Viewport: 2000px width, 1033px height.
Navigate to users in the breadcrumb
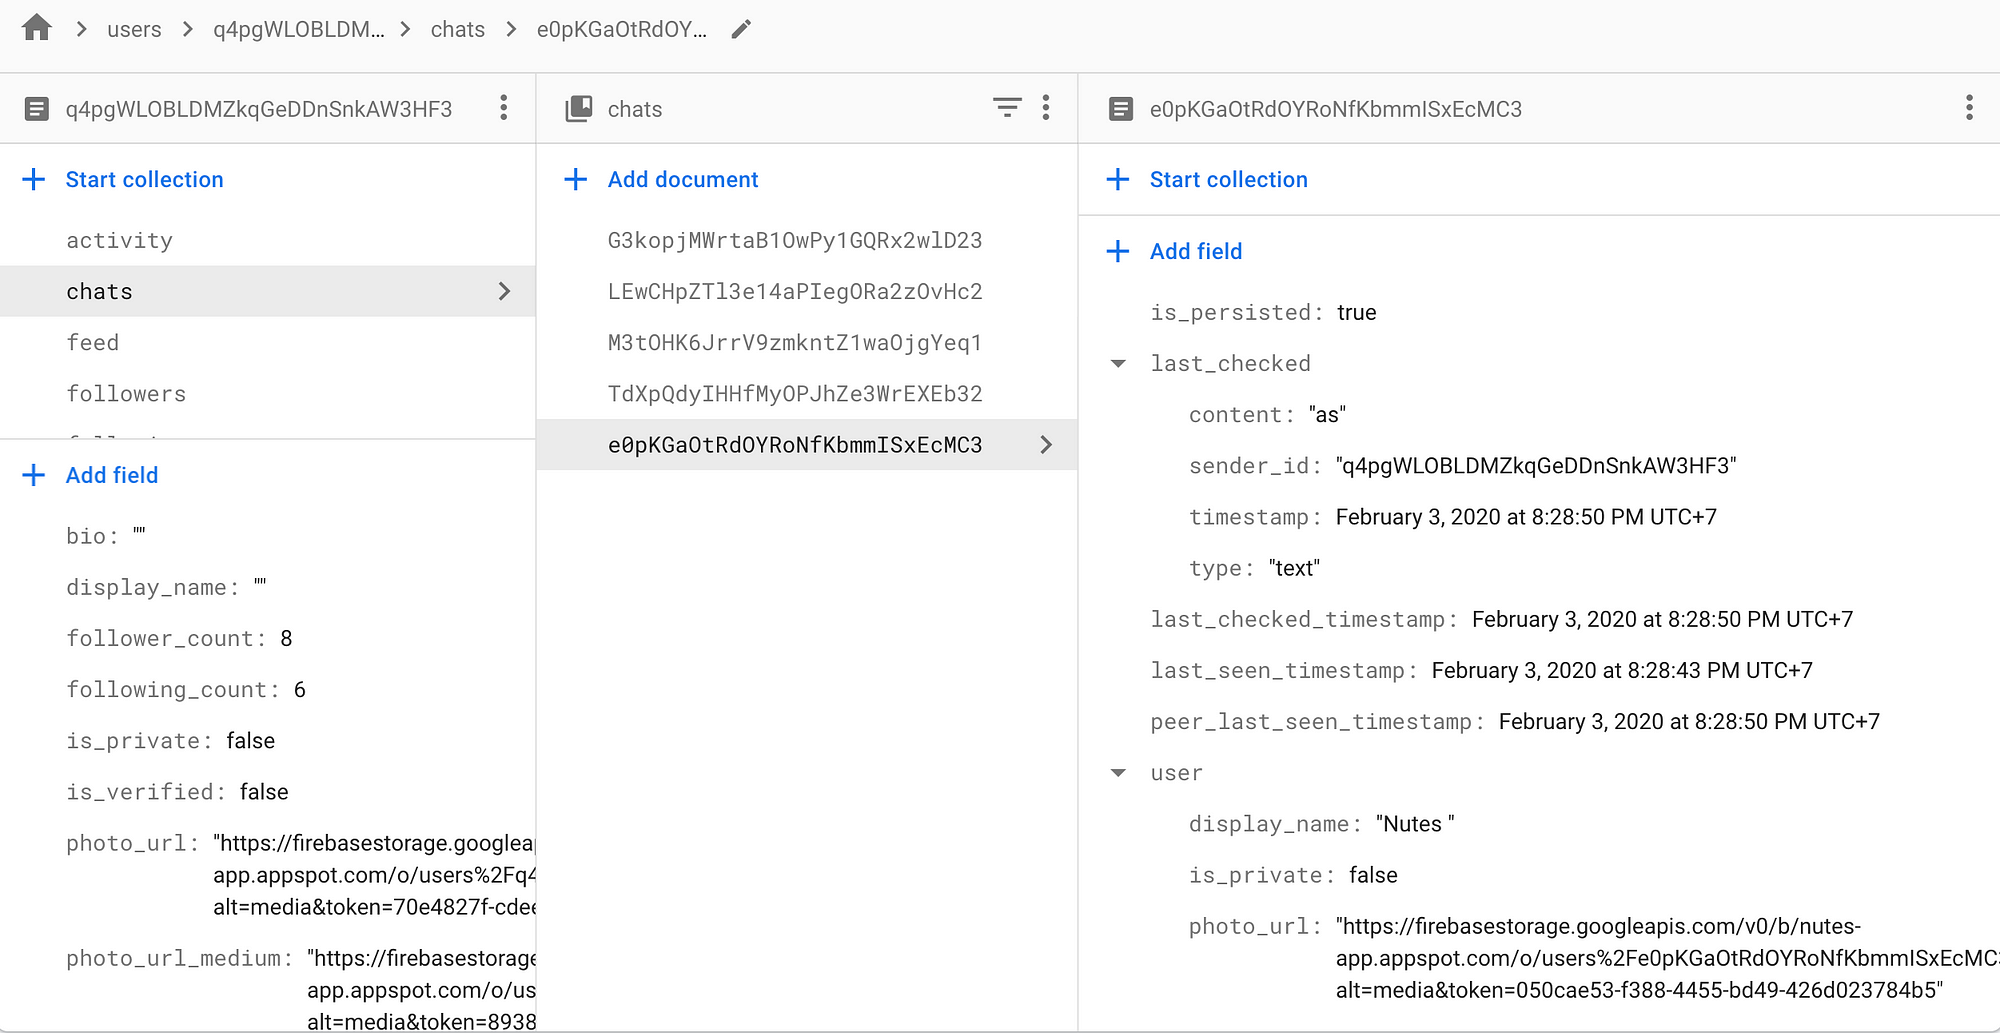coord(134,30)
